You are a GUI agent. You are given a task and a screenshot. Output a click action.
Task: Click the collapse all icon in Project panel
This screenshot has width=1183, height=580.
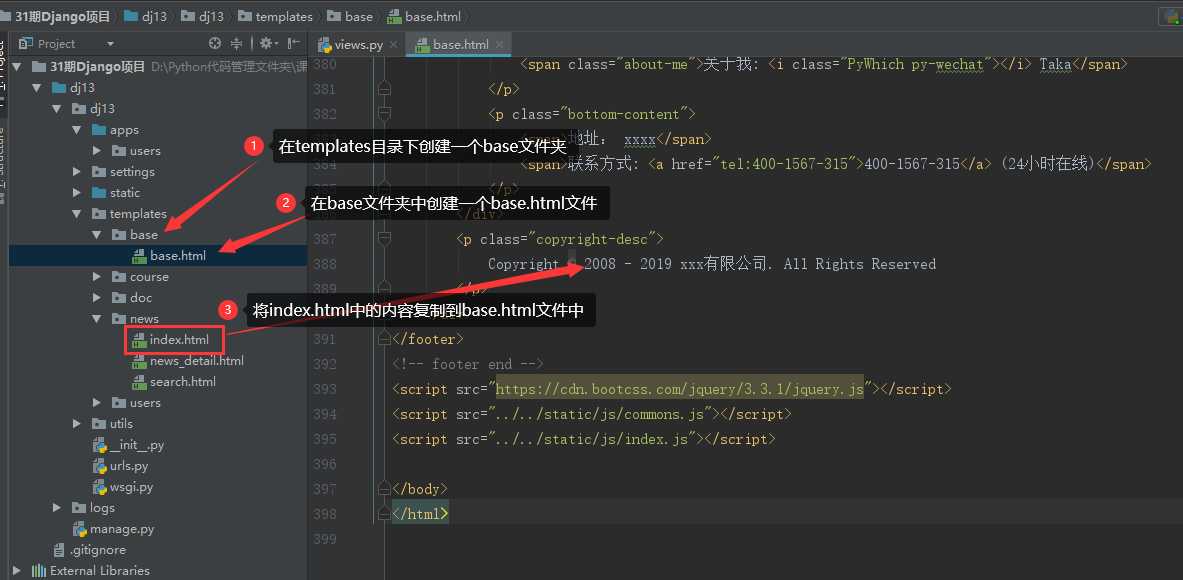[237, 44]
